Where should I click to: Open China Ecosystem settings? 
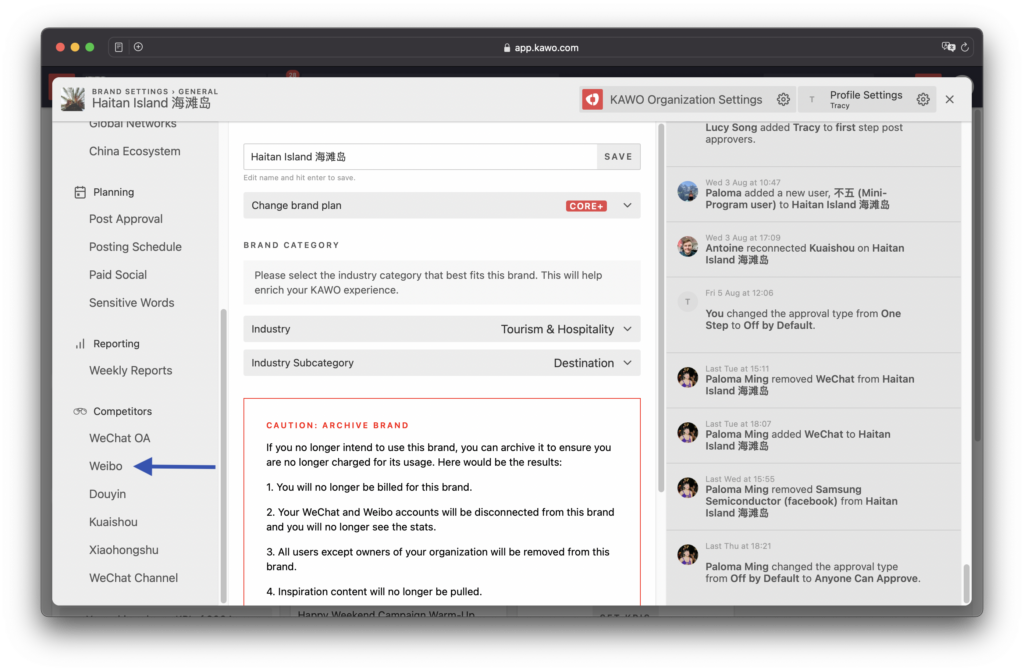(x=135, y=151)
